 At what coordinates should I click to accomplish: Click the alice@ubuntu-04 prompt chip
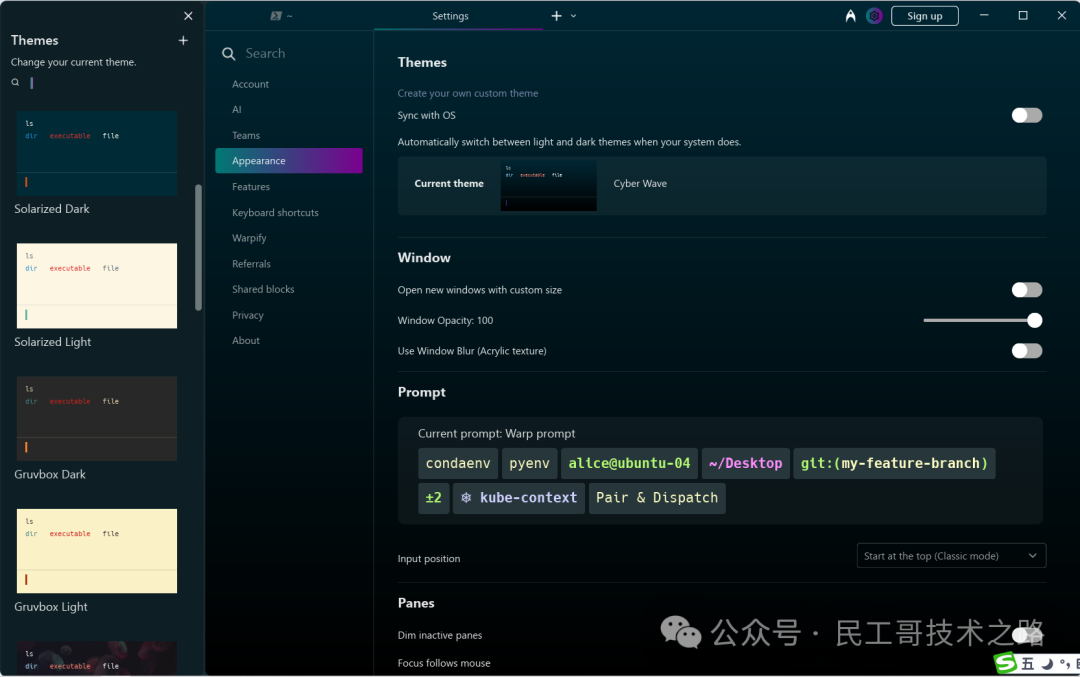pos(630,464)
